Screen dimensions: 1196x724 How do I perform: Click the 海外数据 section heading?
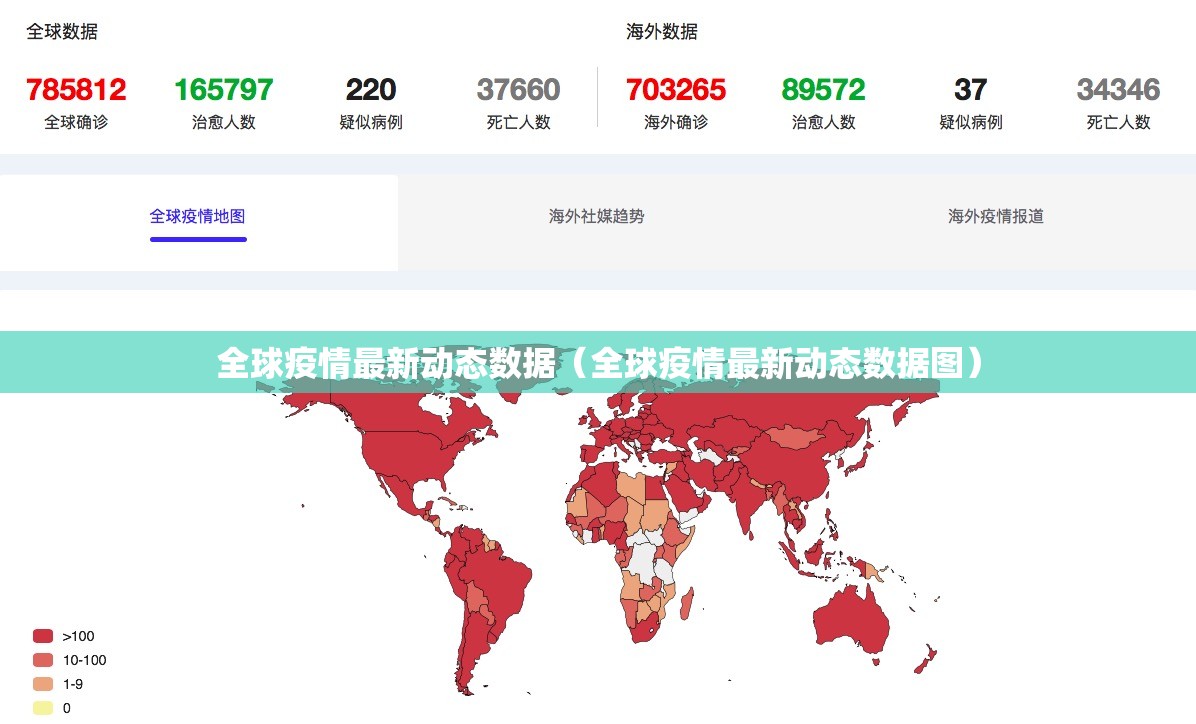point(662,32)
